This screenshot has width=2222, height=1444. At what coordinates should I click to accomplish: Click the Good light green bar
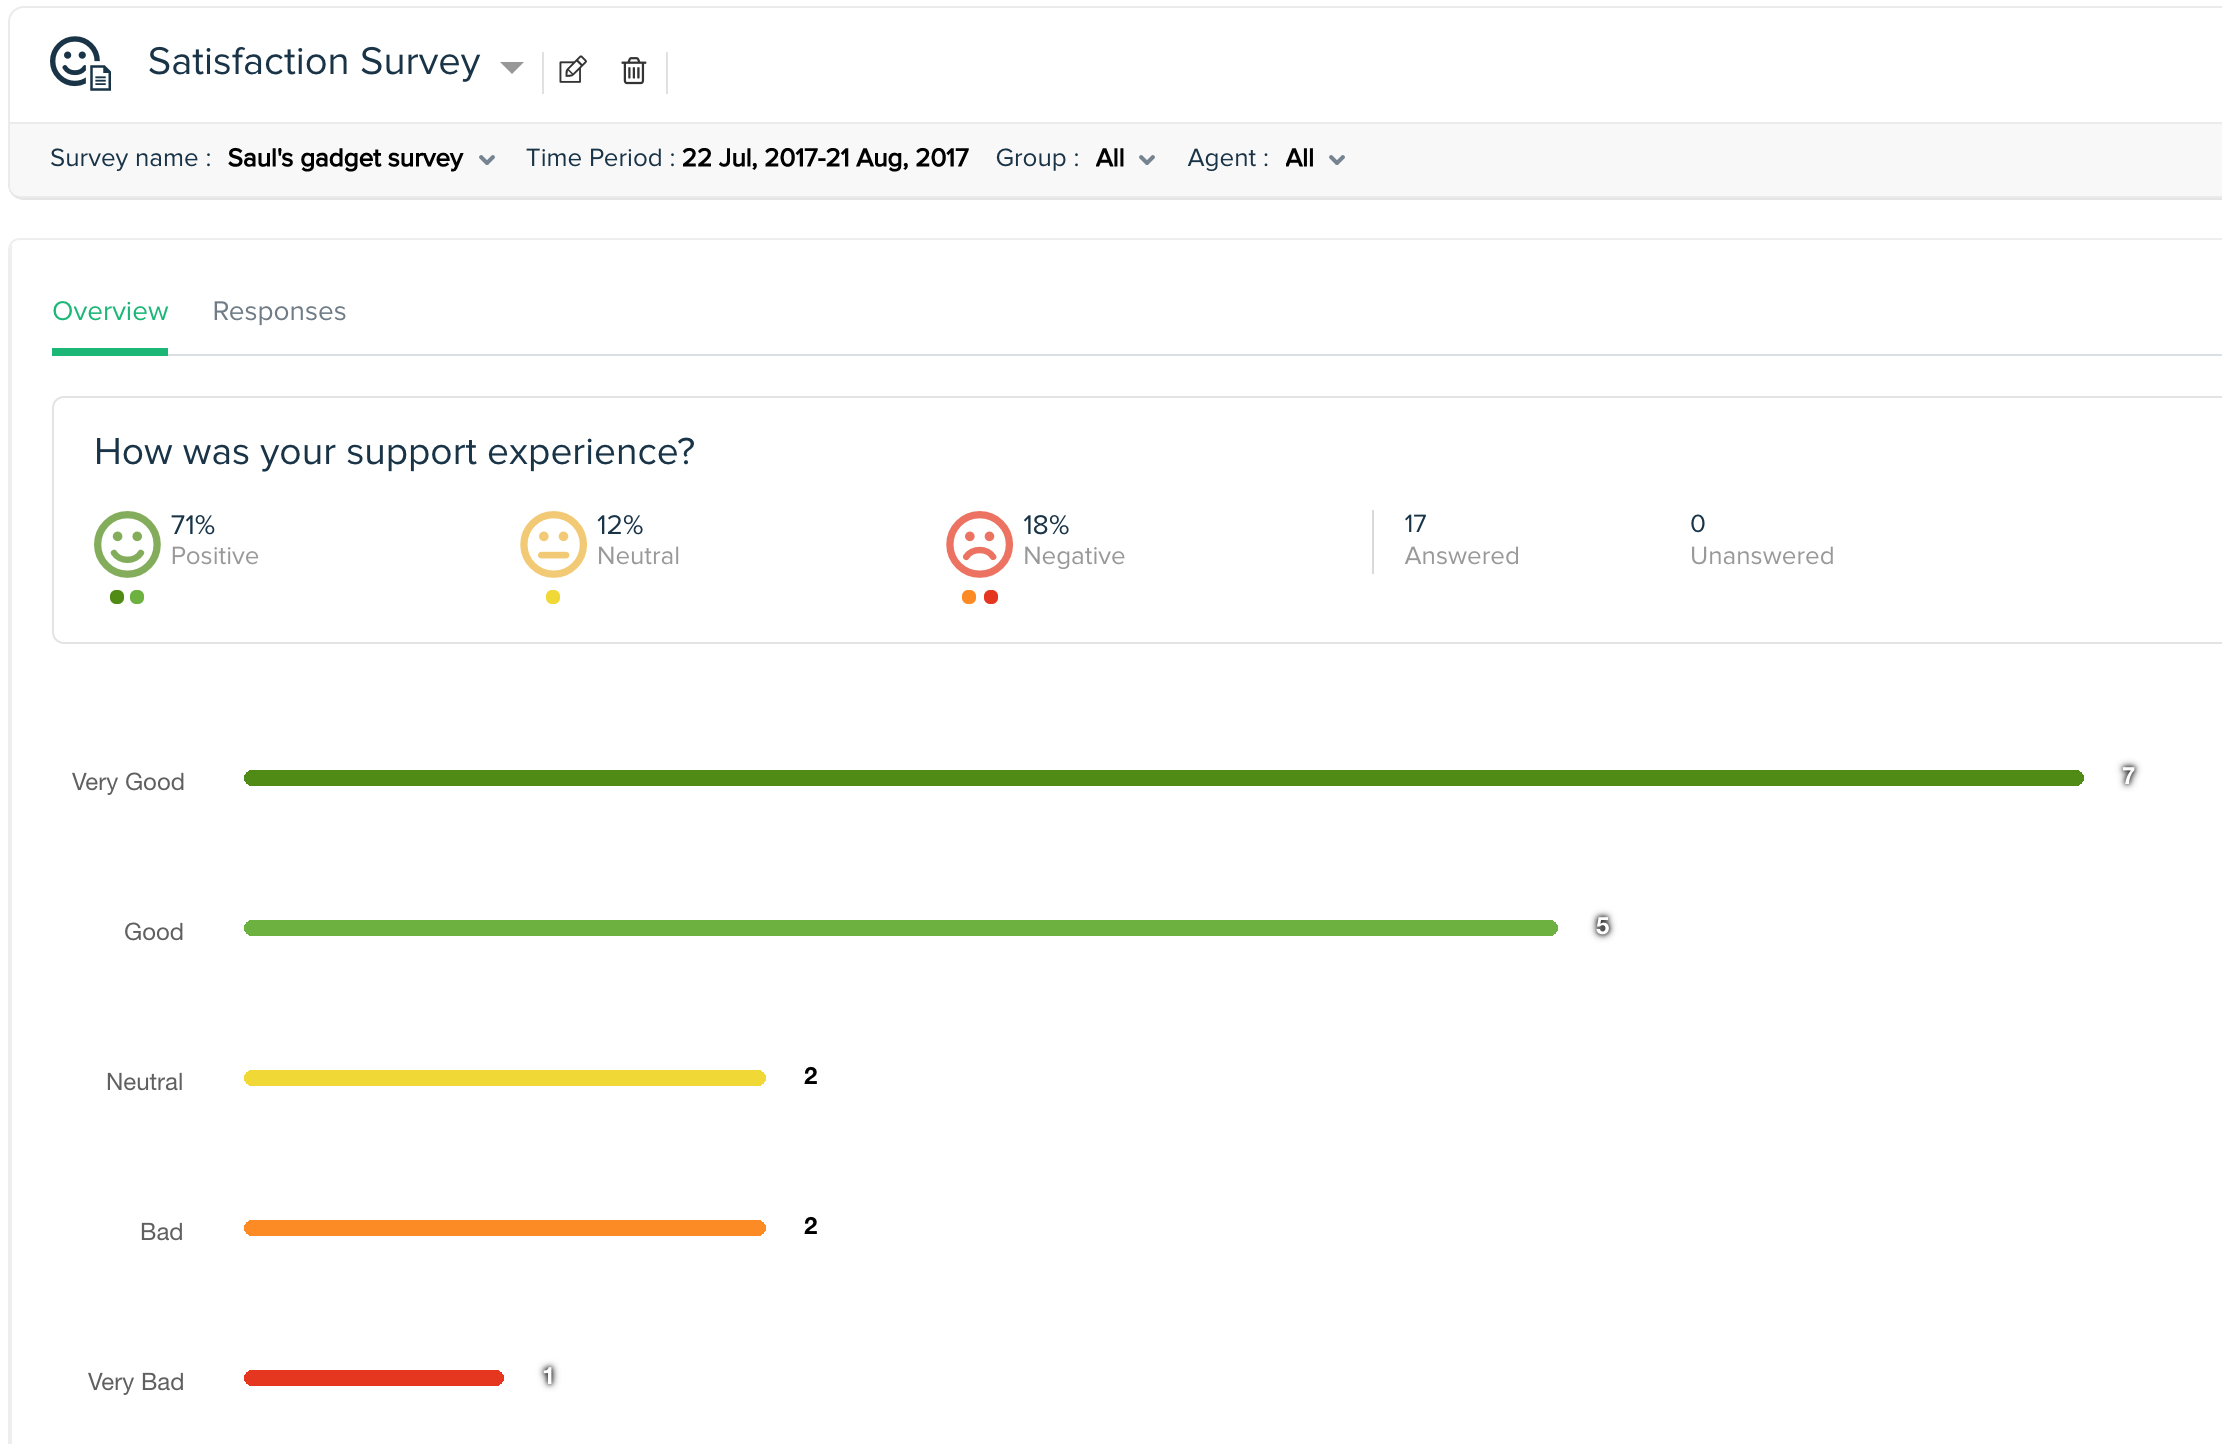click(x=900, y=928)
